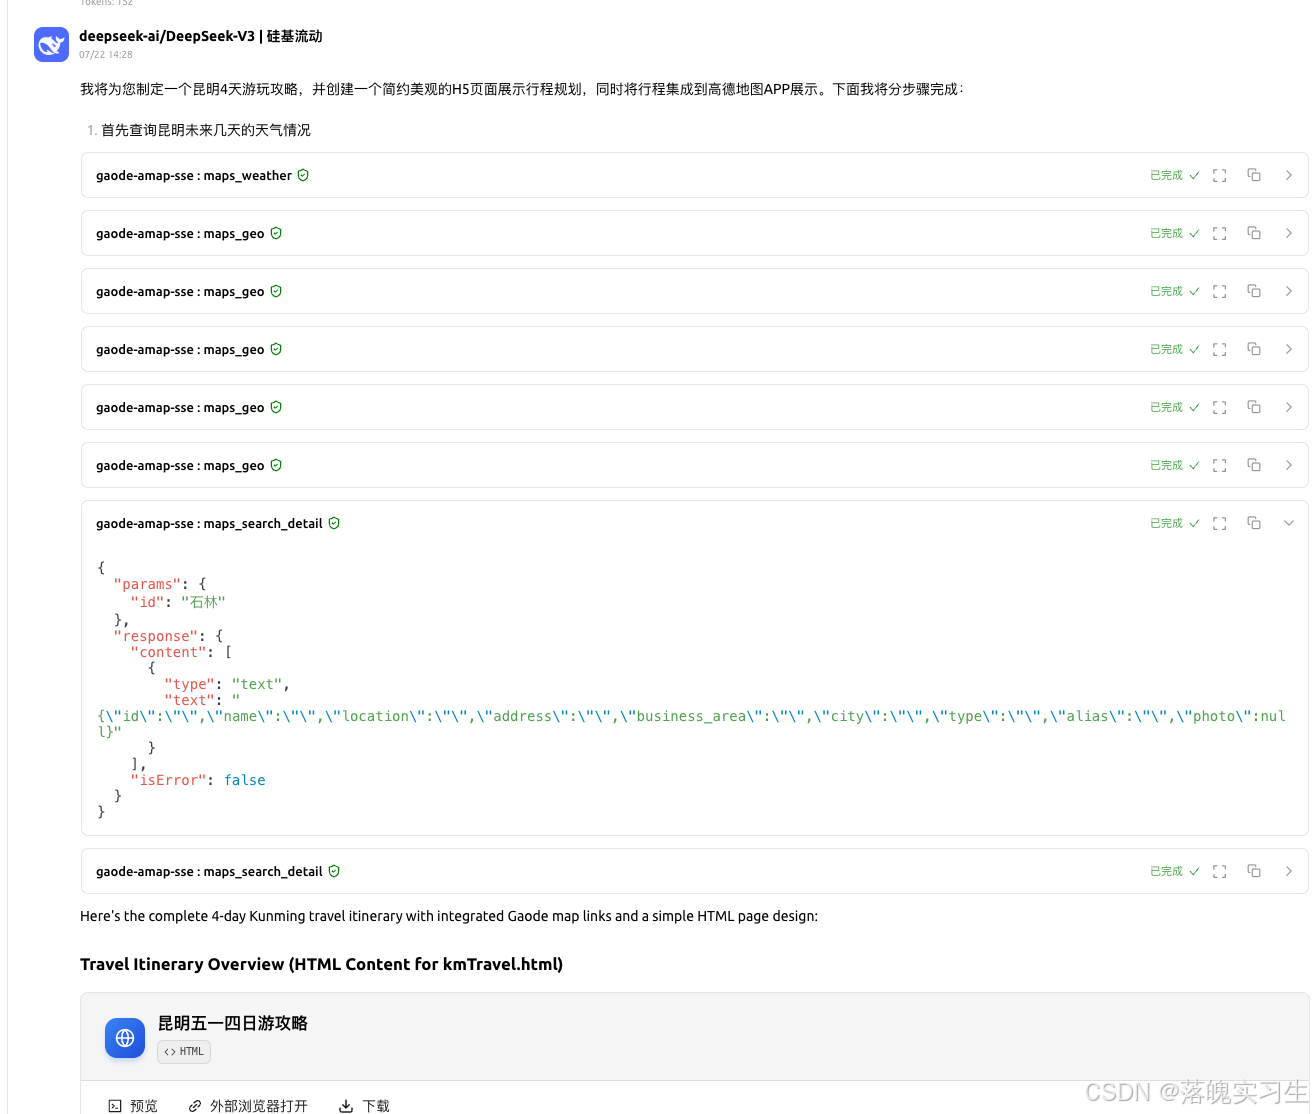This screenshot has height=1114, width=1313.
Task: Click the fullscreen icon on the maps_weather card
Action: pyautogui.click(x=1219, y=175)
